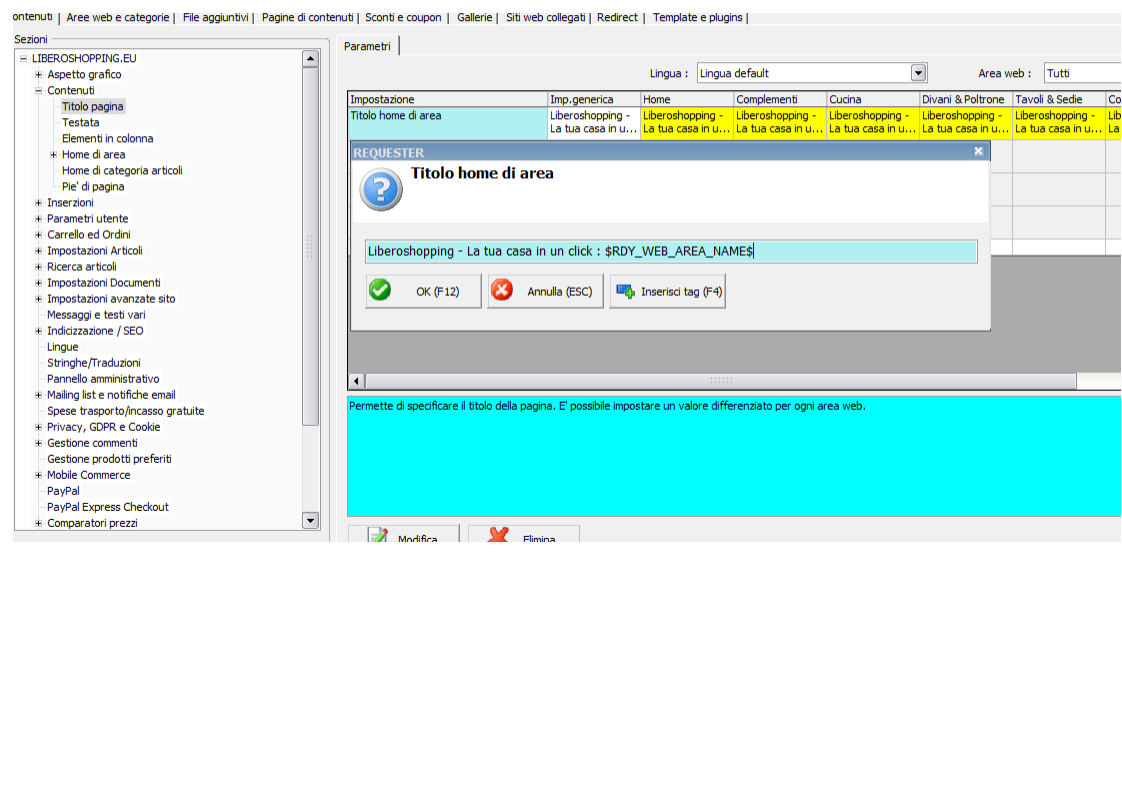
Task: Expand the Indicizzazione / SEO node
Action: (39, 331)
